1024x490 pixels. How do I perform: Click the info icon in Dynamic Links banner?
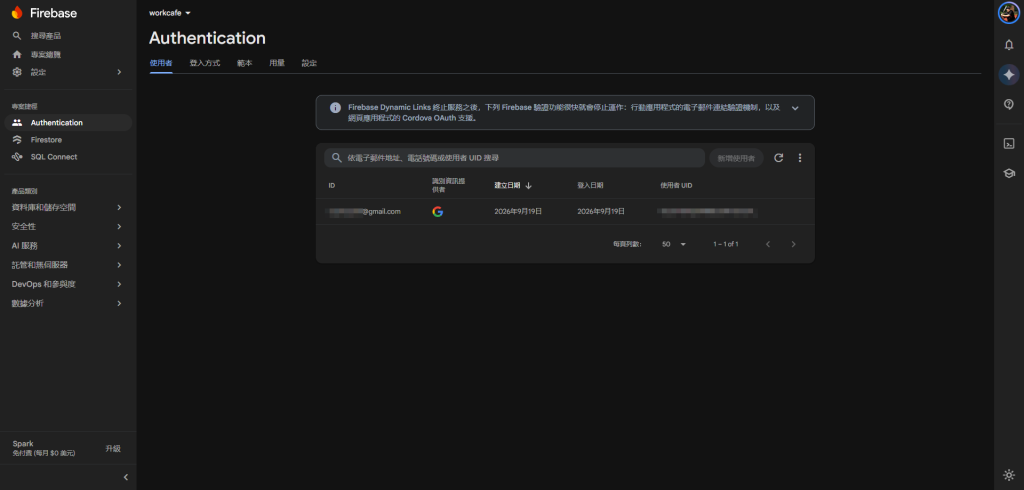[335, 107]
